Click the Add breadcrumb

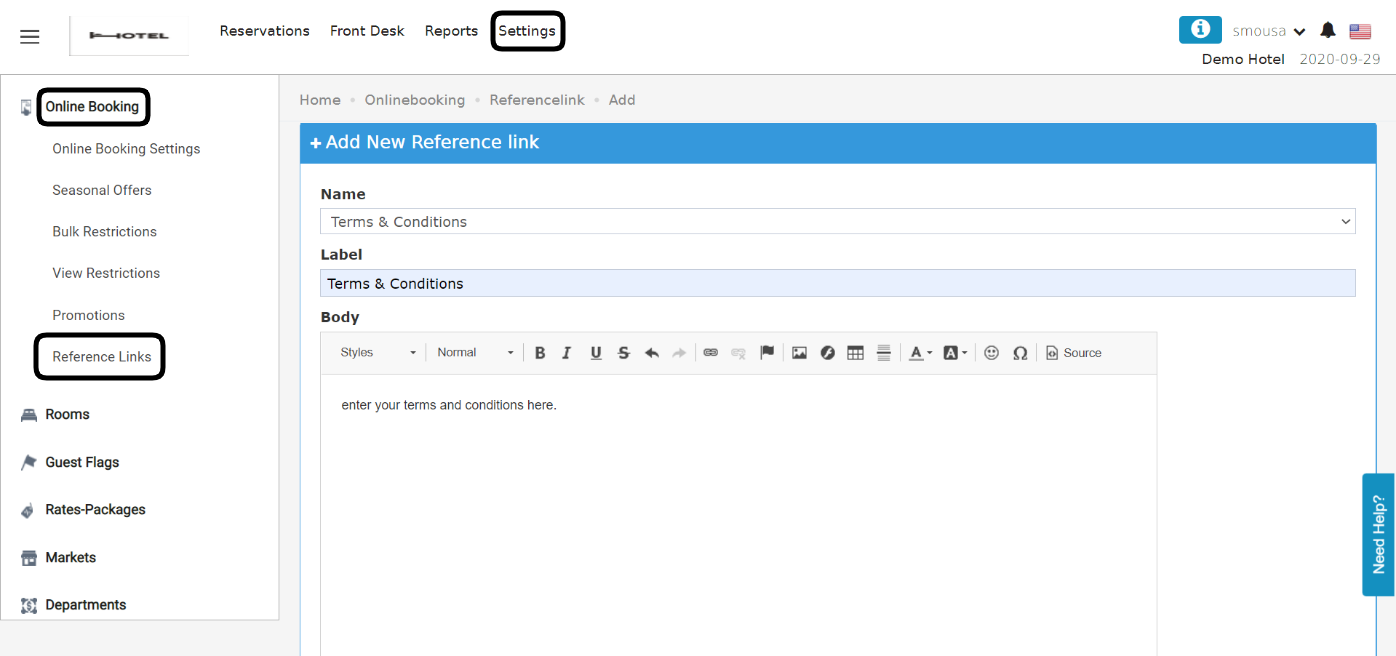[x=622, y=100]
